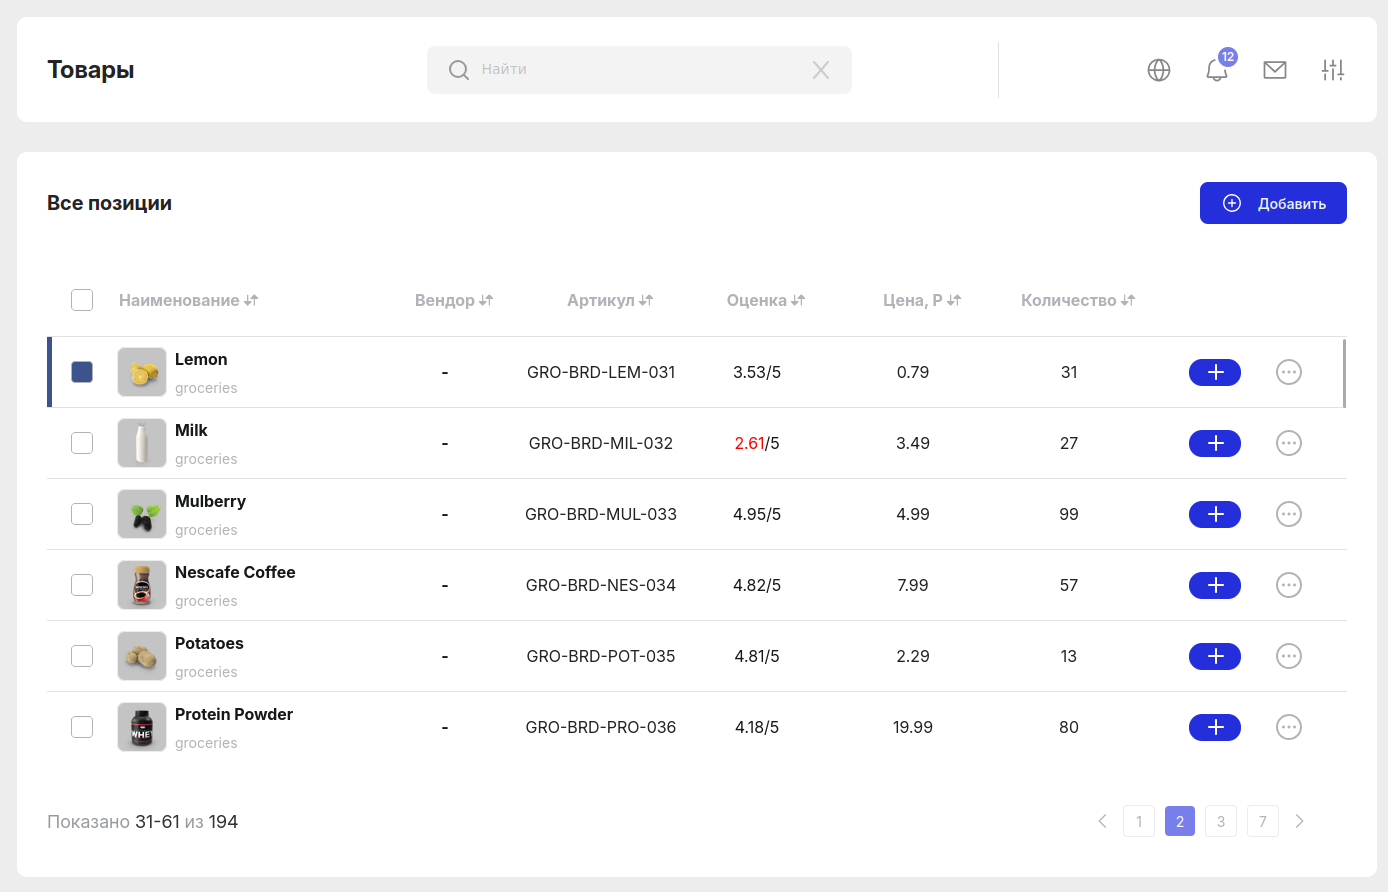Click the Potatoes product thumbnail
The width and height of the screenshot is (1388, 892).
[x=142, y=656]
